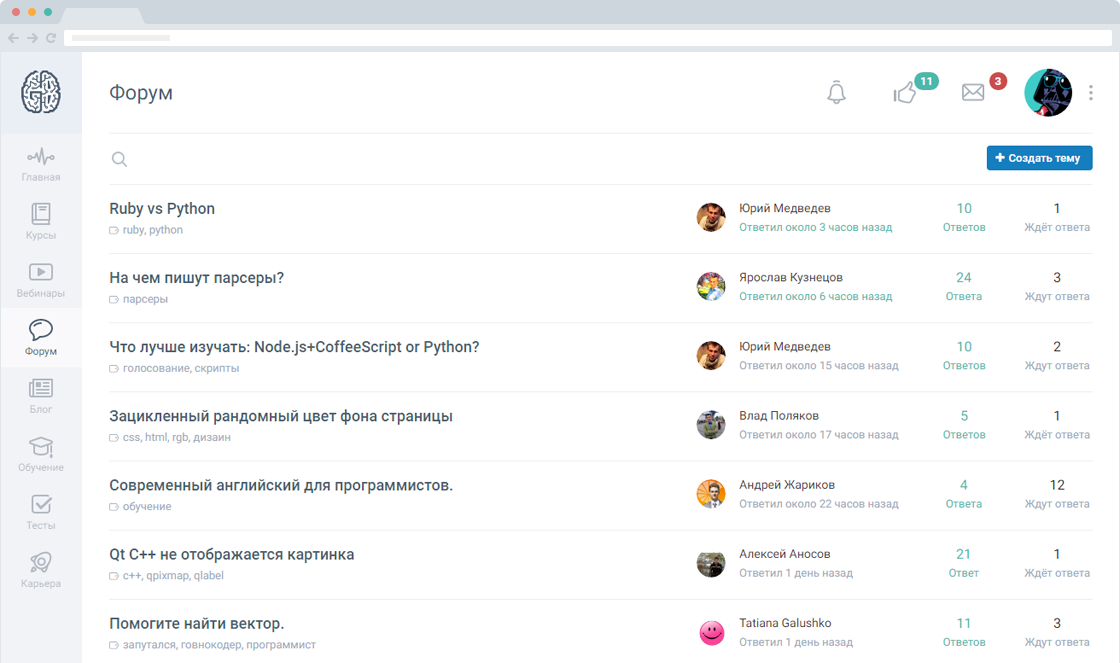Click the search magnifier icon

click(119, 159)
